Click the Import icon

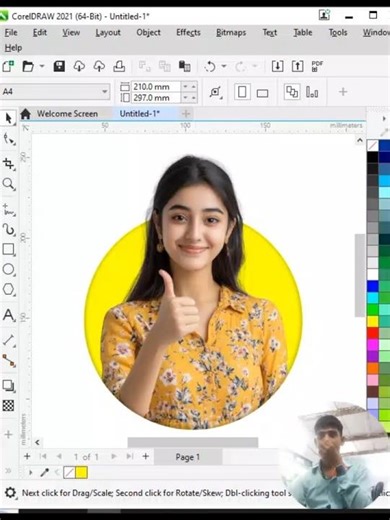click(x=277, y=66)
